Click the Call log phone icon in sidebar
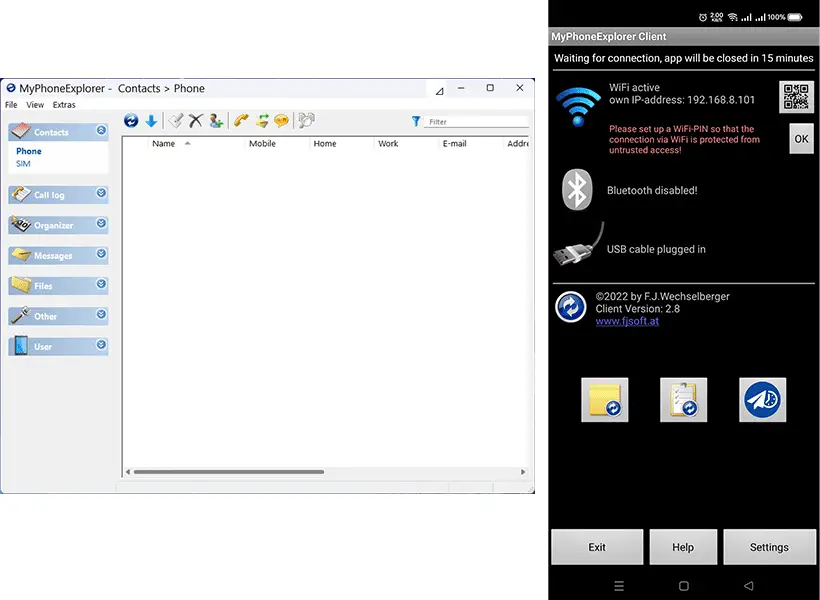The height and width of the screenshot is (600, 820). tap(20, 194)
